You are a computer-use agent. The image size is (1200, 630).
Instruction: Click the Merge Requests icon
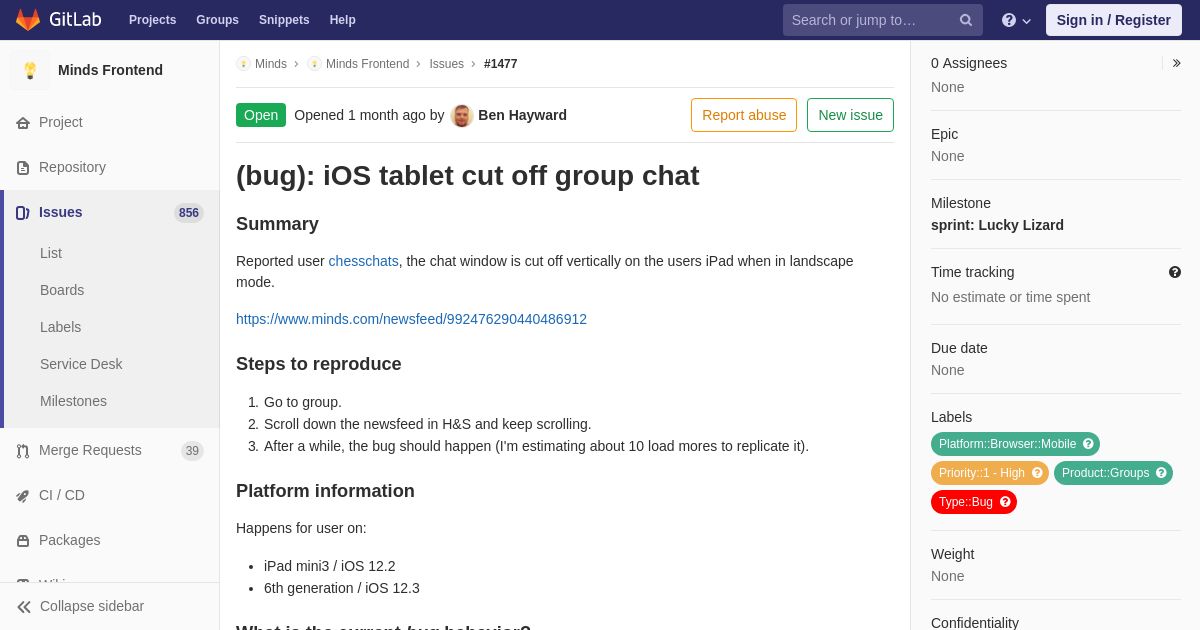[x=23, y=451]
